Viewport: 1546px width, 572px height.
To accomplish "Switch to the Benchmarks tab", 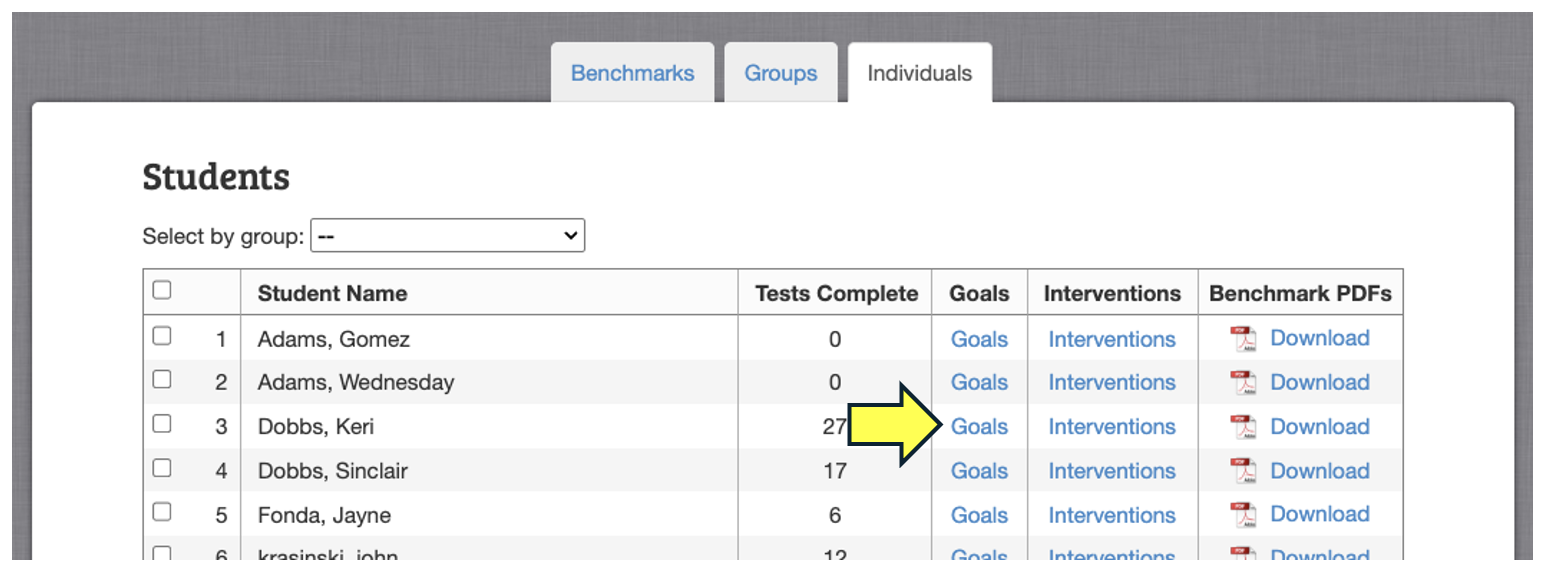I will coord(632,73).
